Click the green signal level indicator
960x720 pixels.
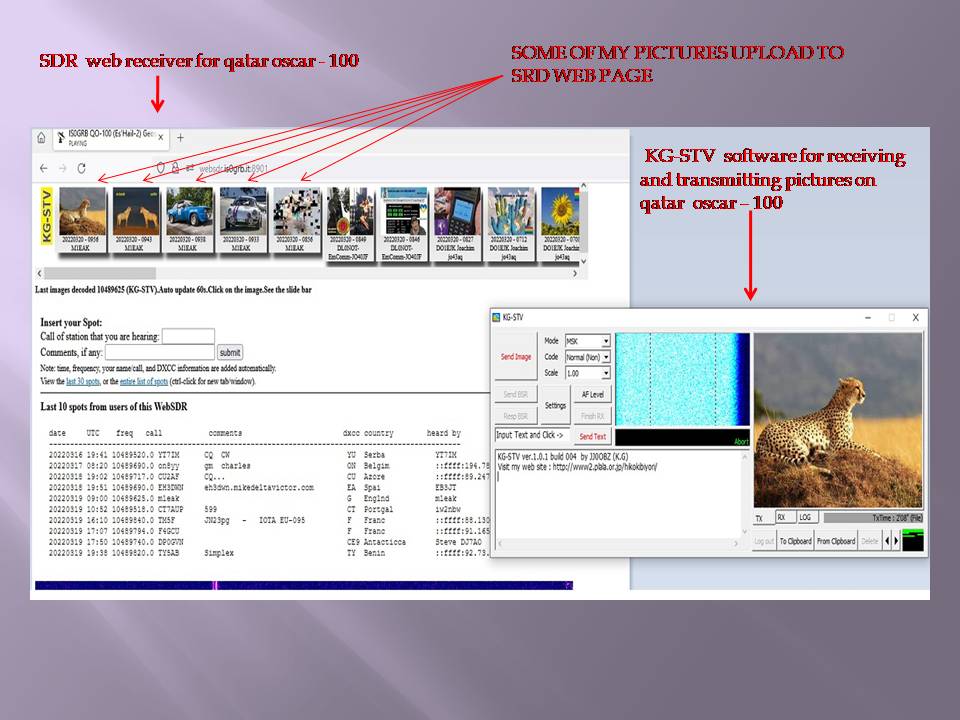(x=913, y=541)
